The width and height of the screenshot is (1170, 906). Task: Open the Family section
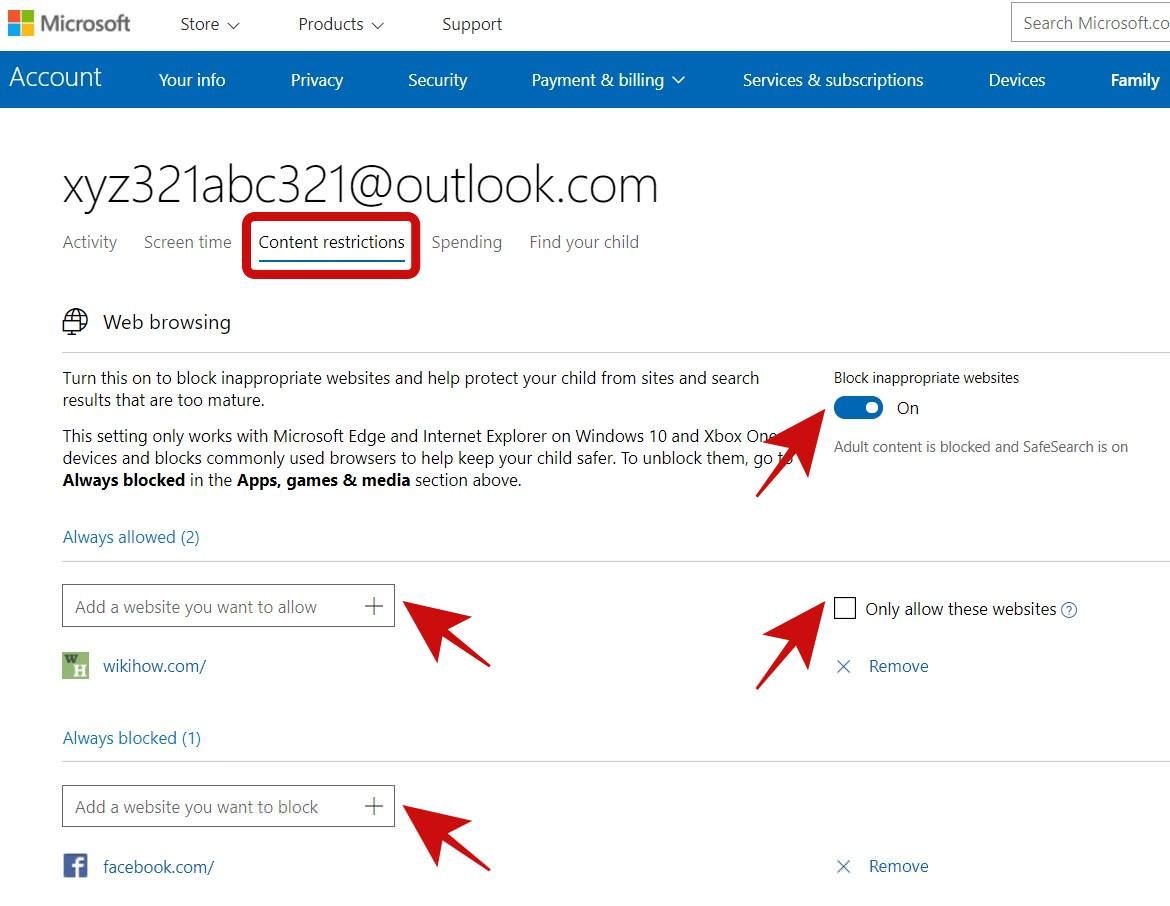[1135, 80]
